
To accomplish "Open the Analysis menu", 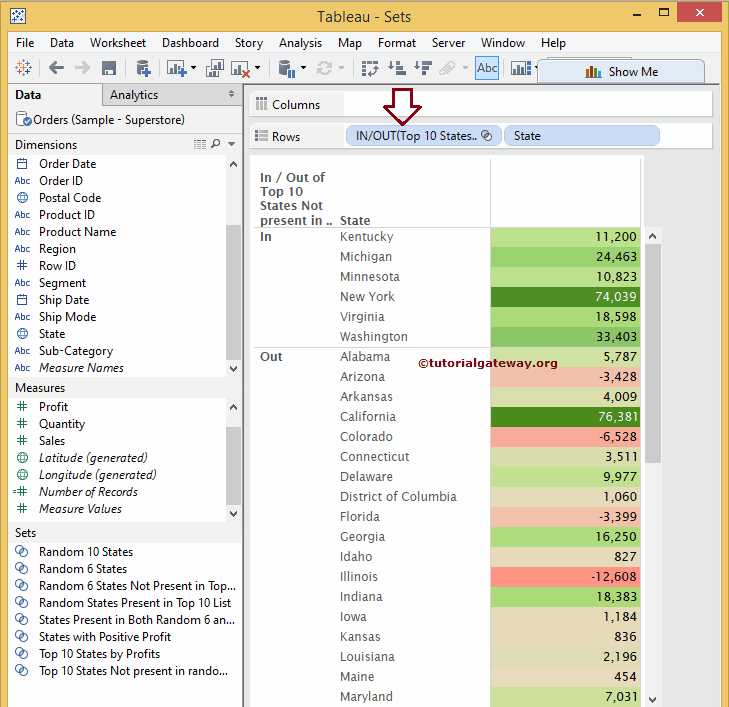I will (300, 43).
